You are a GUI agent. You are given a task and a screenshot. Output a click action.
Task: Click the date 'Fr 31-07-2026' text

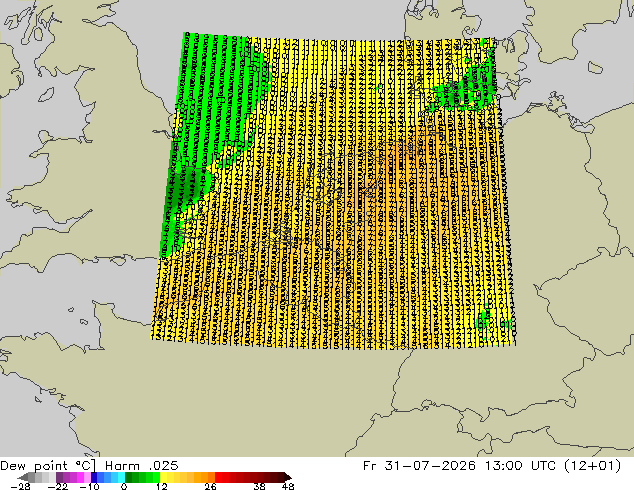pyautogui.click(x=419, y=466)
